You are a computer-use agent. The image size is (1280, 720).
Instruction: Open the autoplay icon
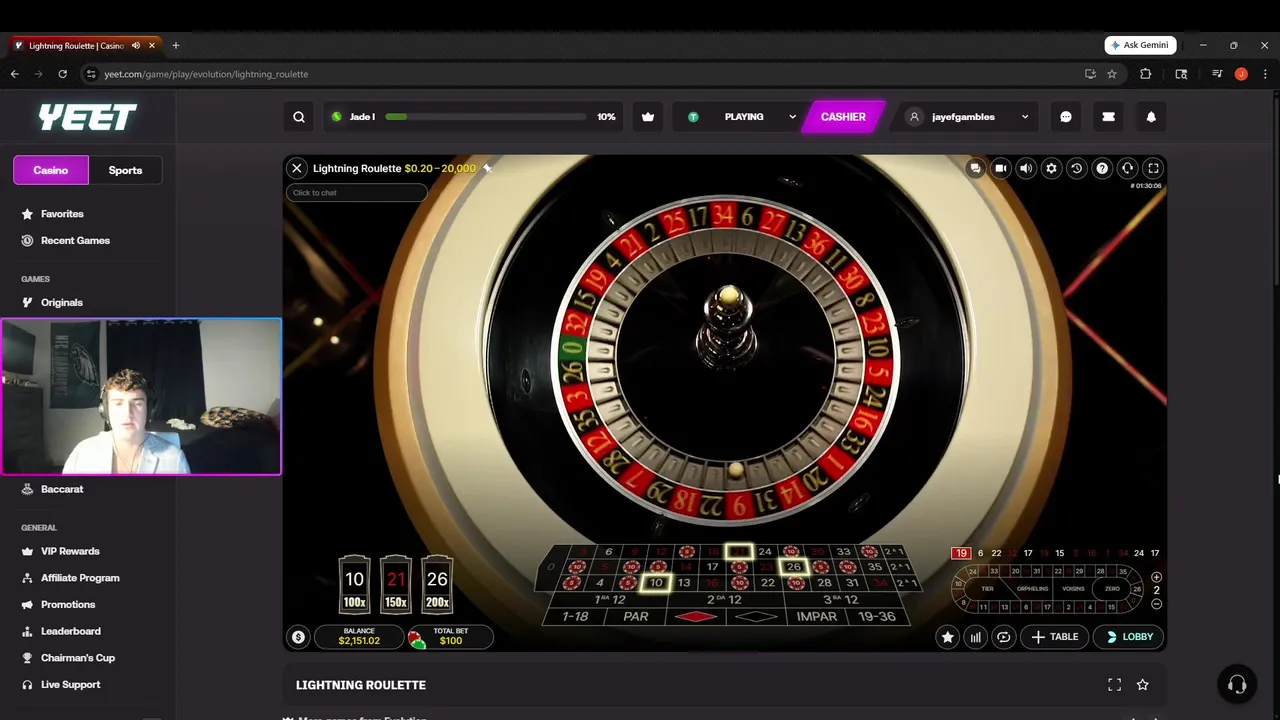coord(1003,637)
